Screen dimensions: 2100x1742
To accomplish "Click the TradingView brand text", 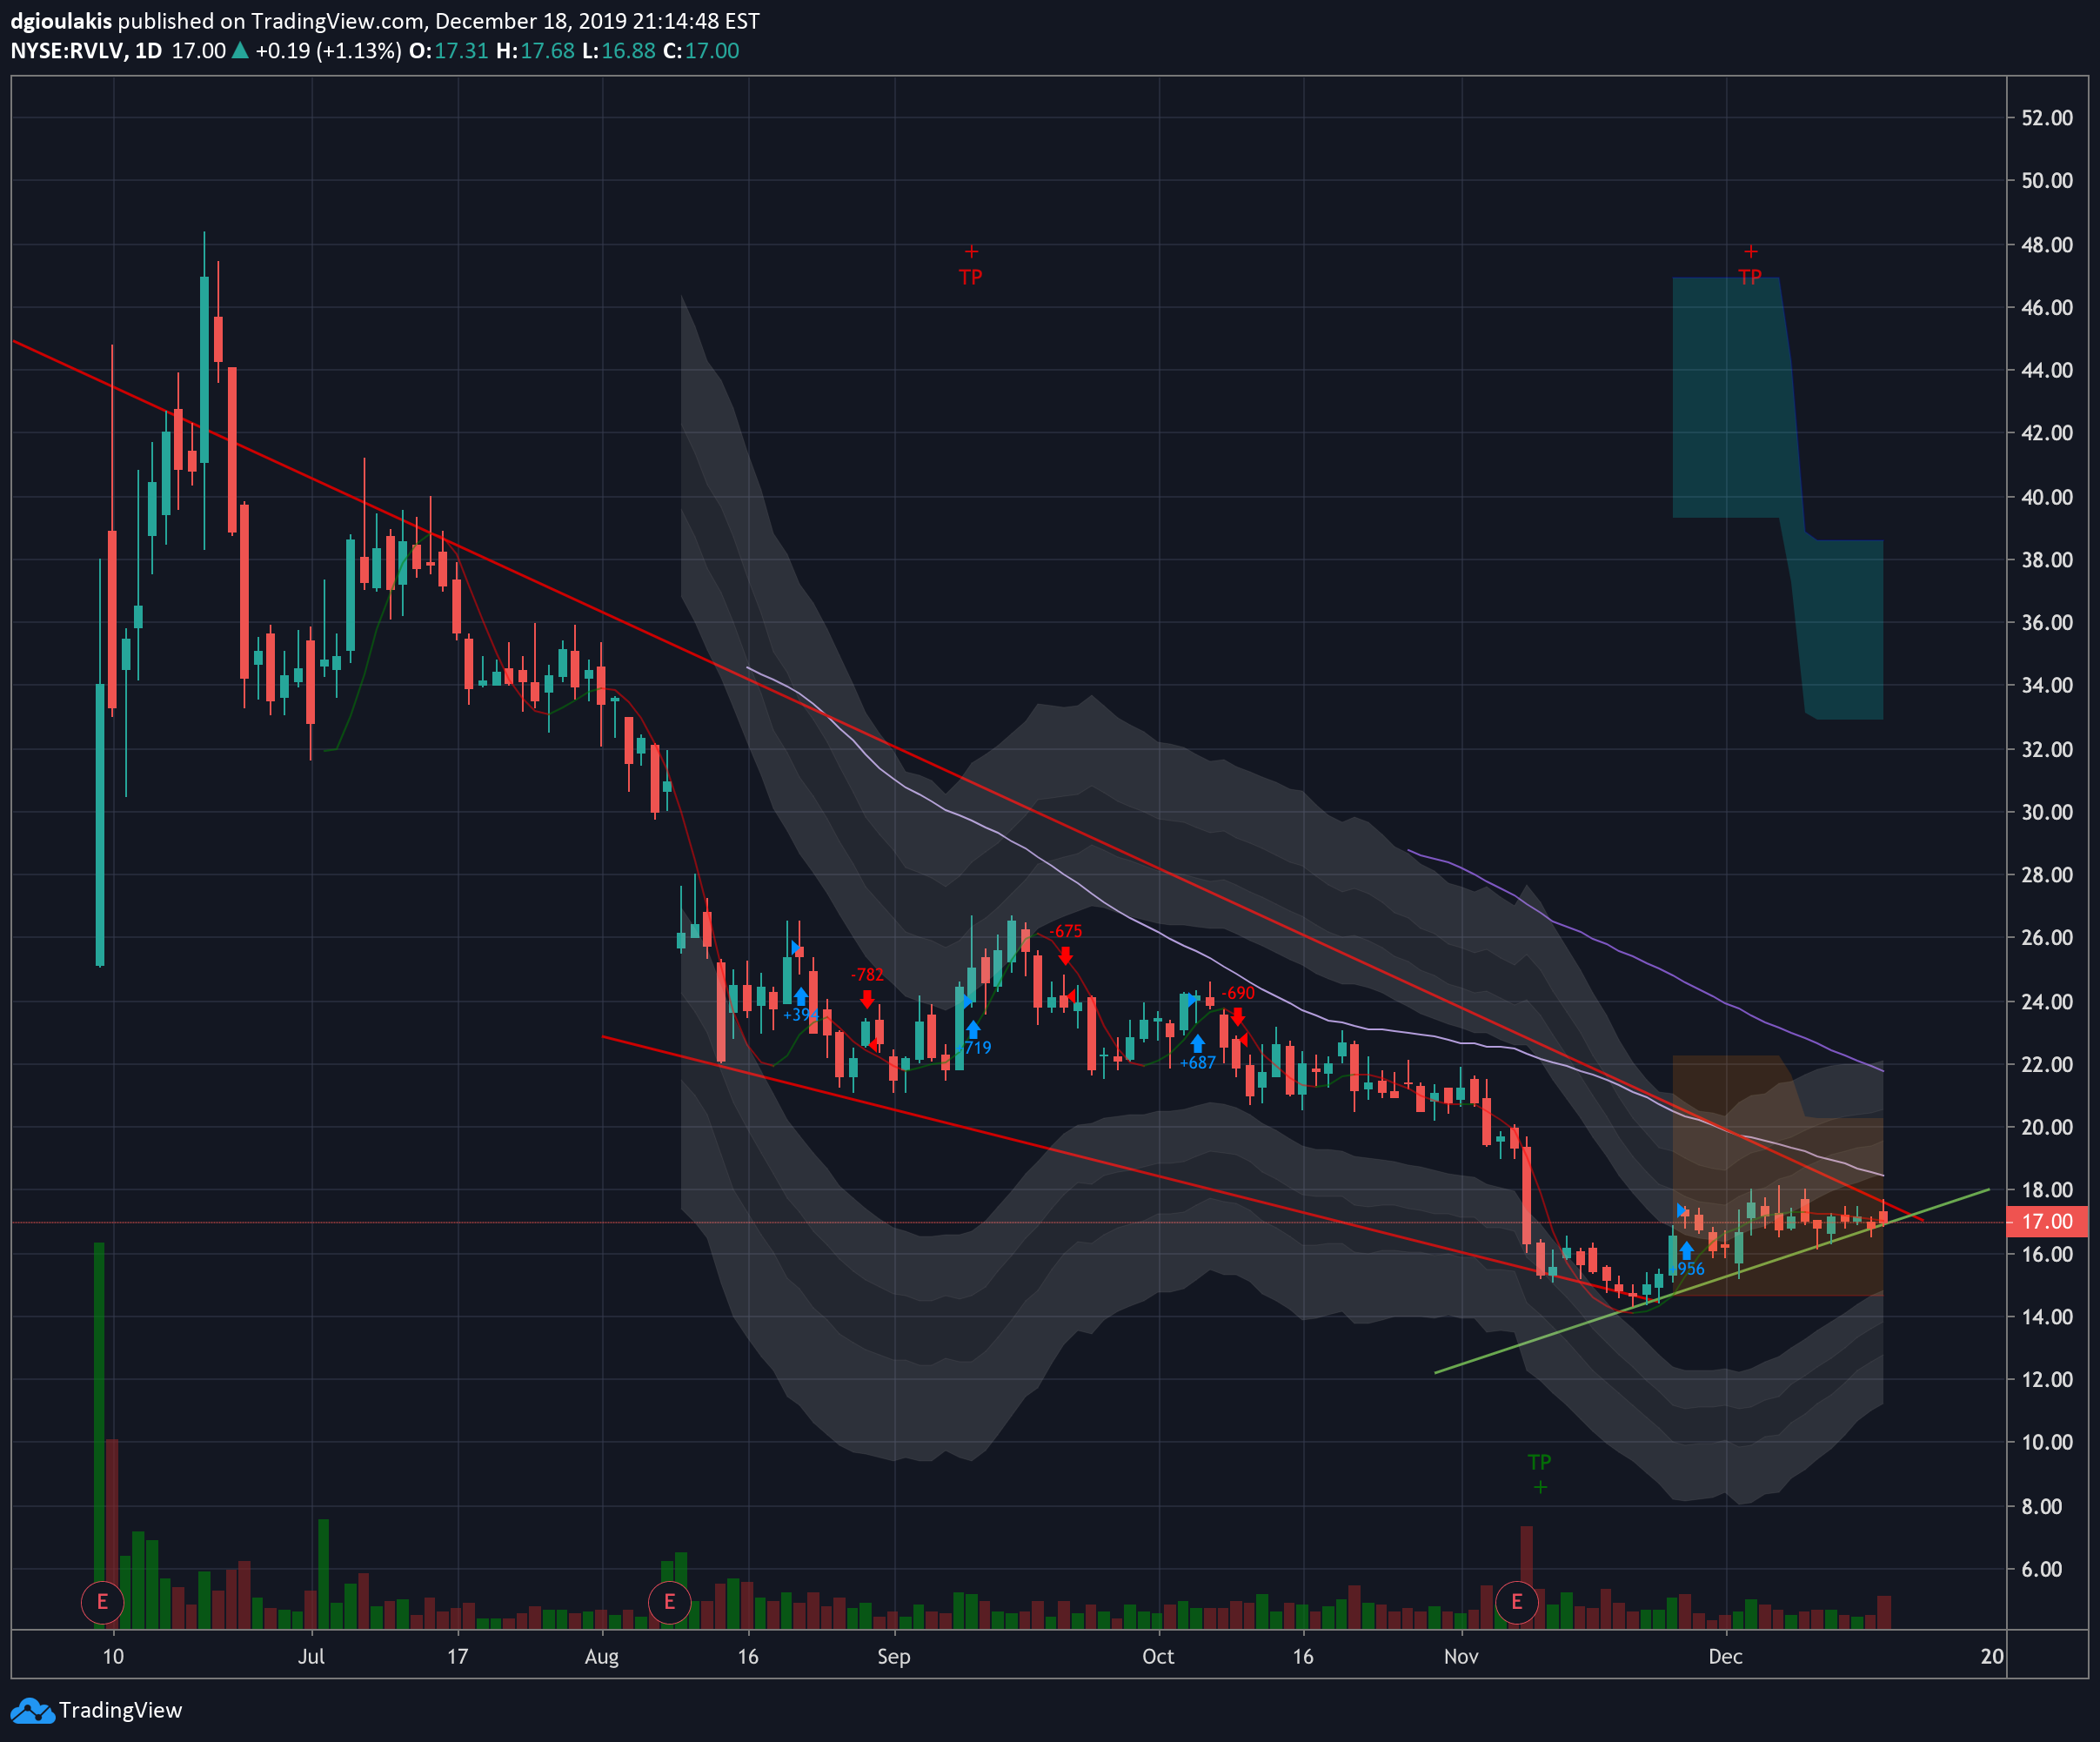I will pyautogui.click(x=120, y=1710).
